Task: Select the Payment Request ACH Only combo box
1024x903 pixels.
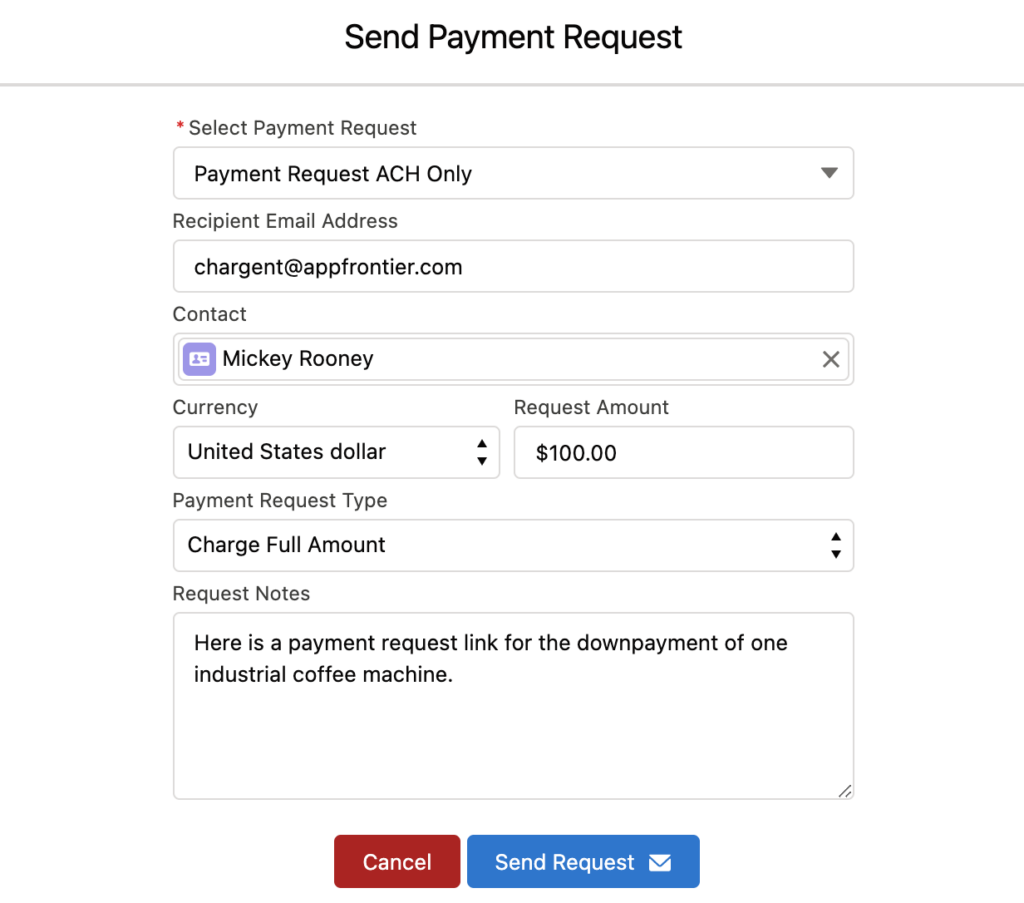Action: pos(513,173)
